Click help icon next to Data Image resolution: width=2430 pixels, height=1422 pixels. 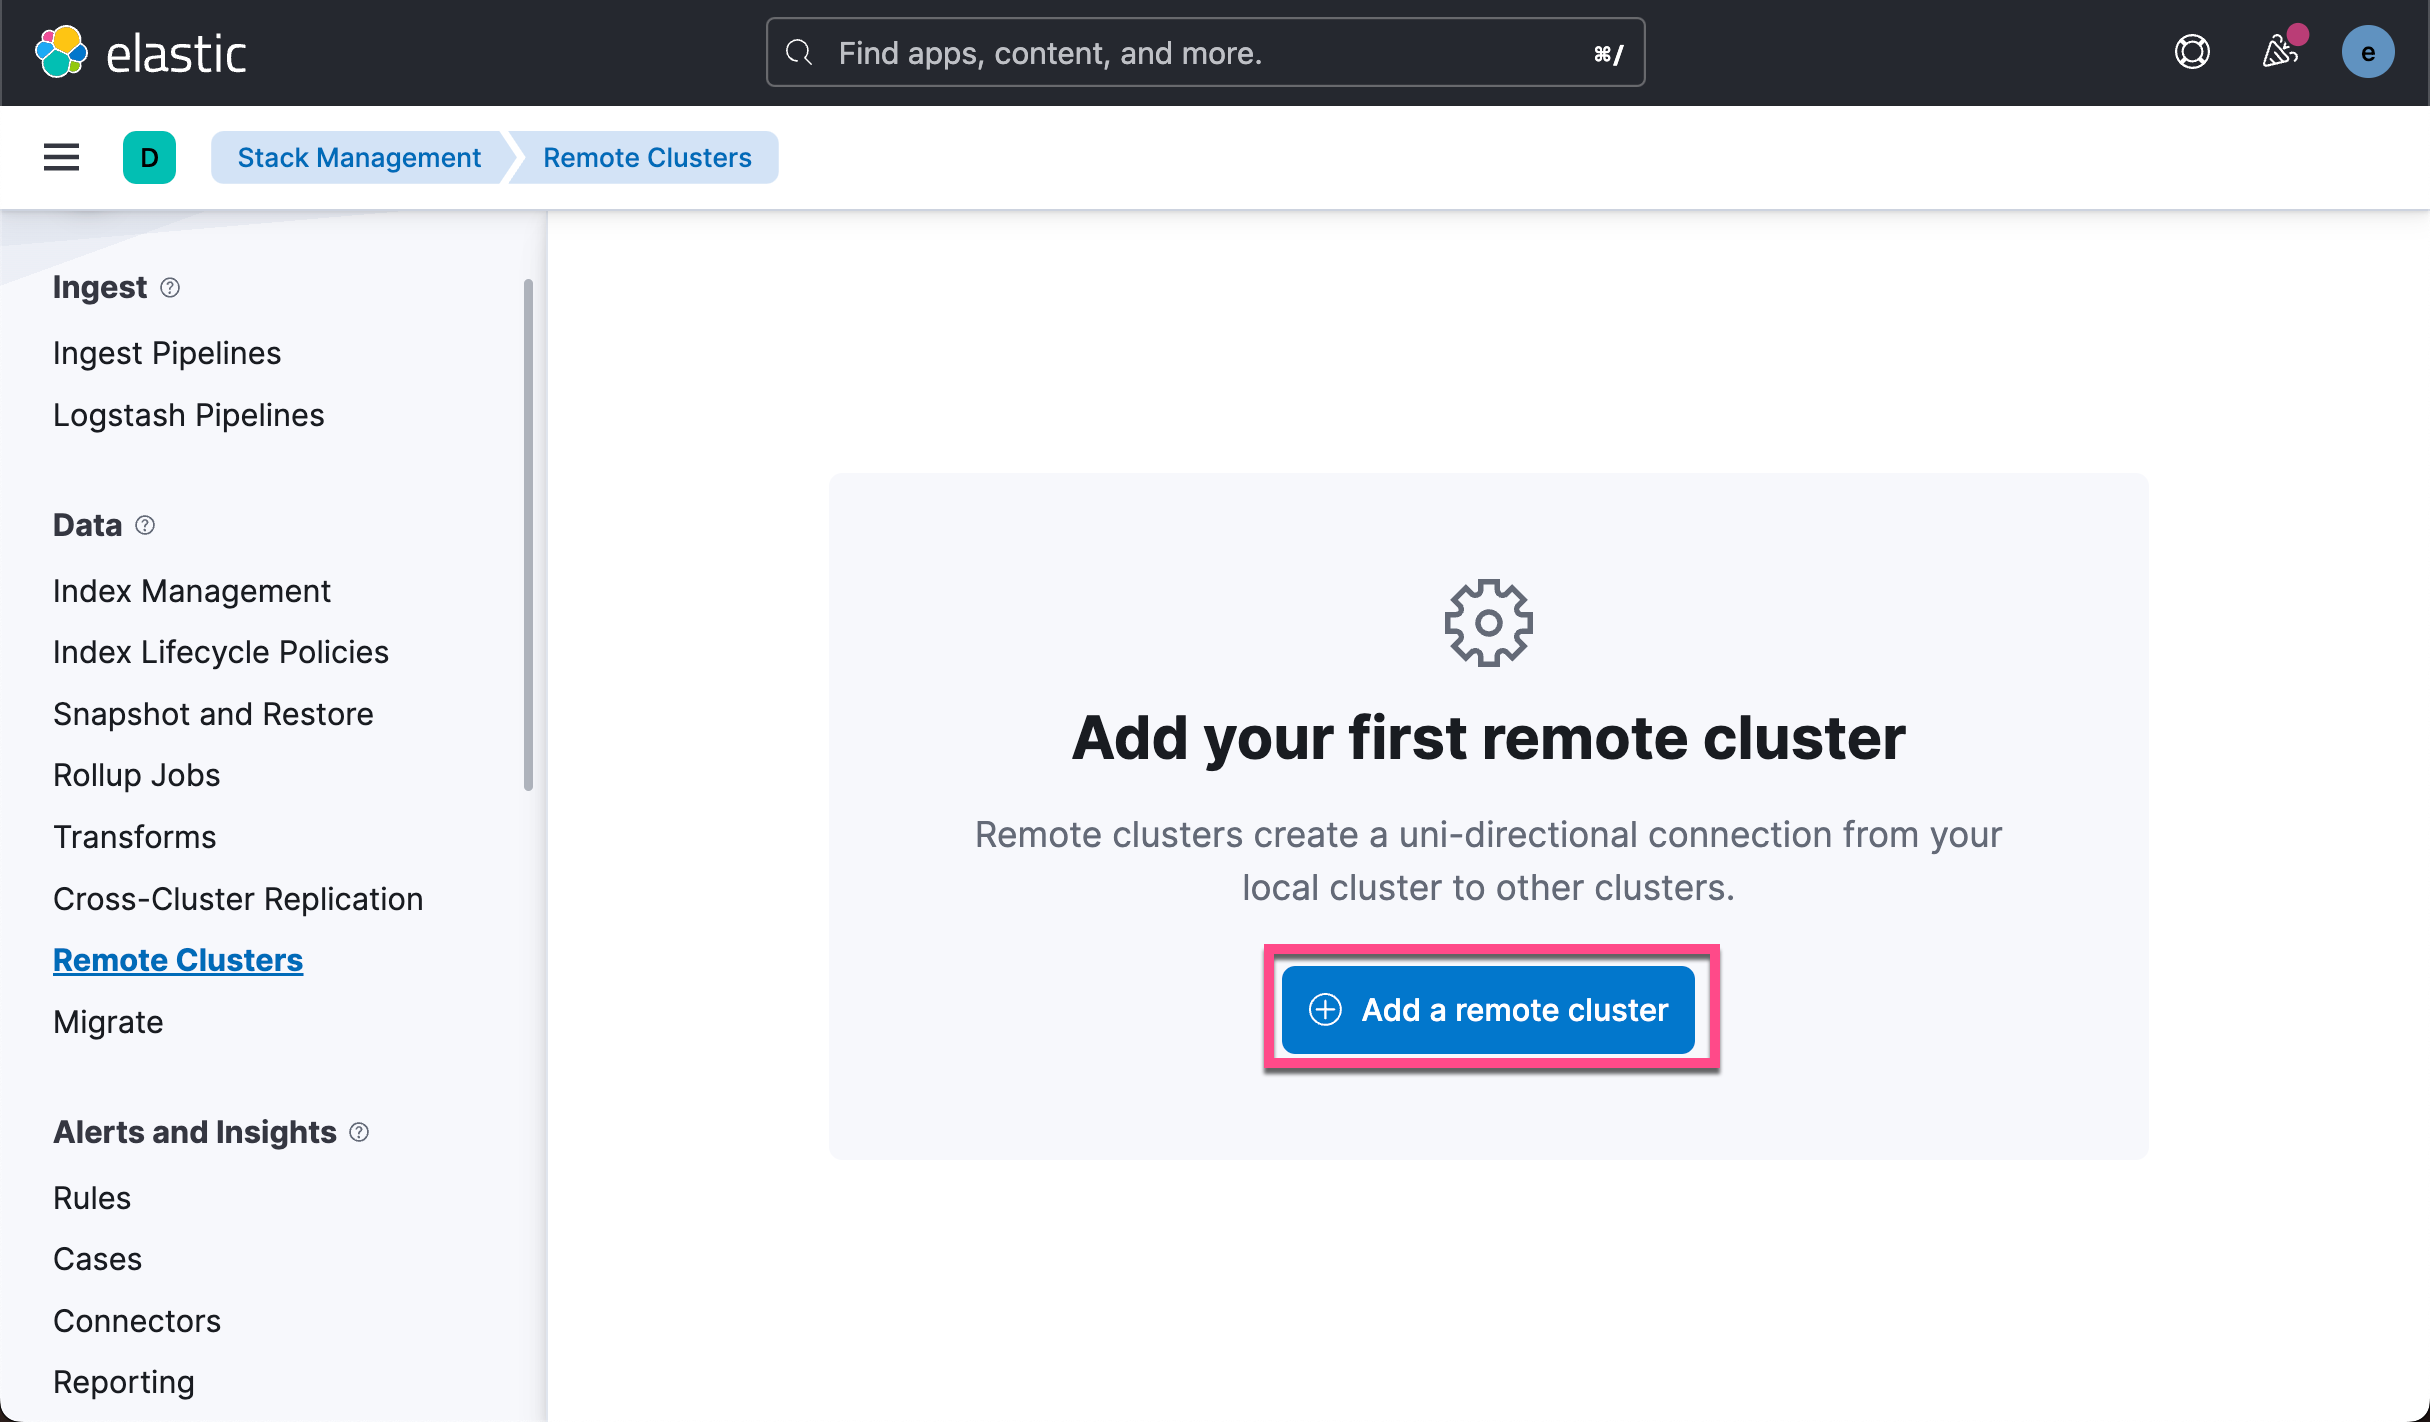145,525
